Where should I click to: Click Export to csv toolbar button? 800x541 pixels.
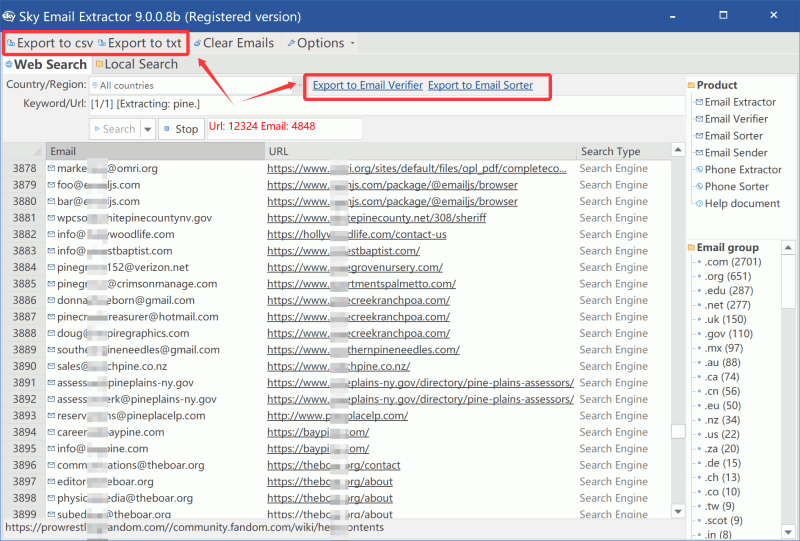click(x=50, y=43)
